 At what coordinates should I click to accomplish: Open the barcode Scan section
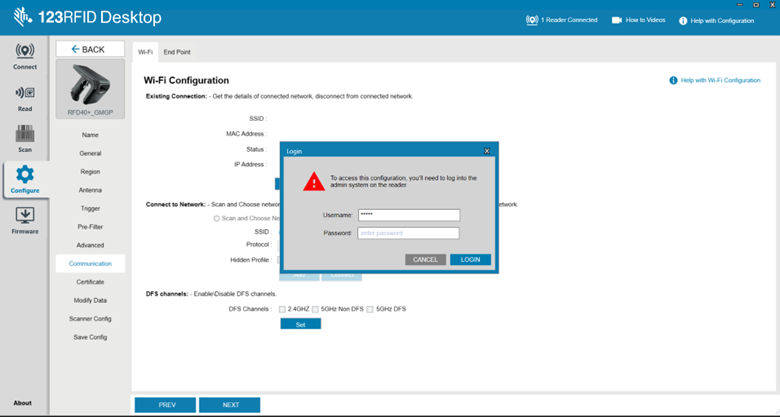click(x=25, y=139)
